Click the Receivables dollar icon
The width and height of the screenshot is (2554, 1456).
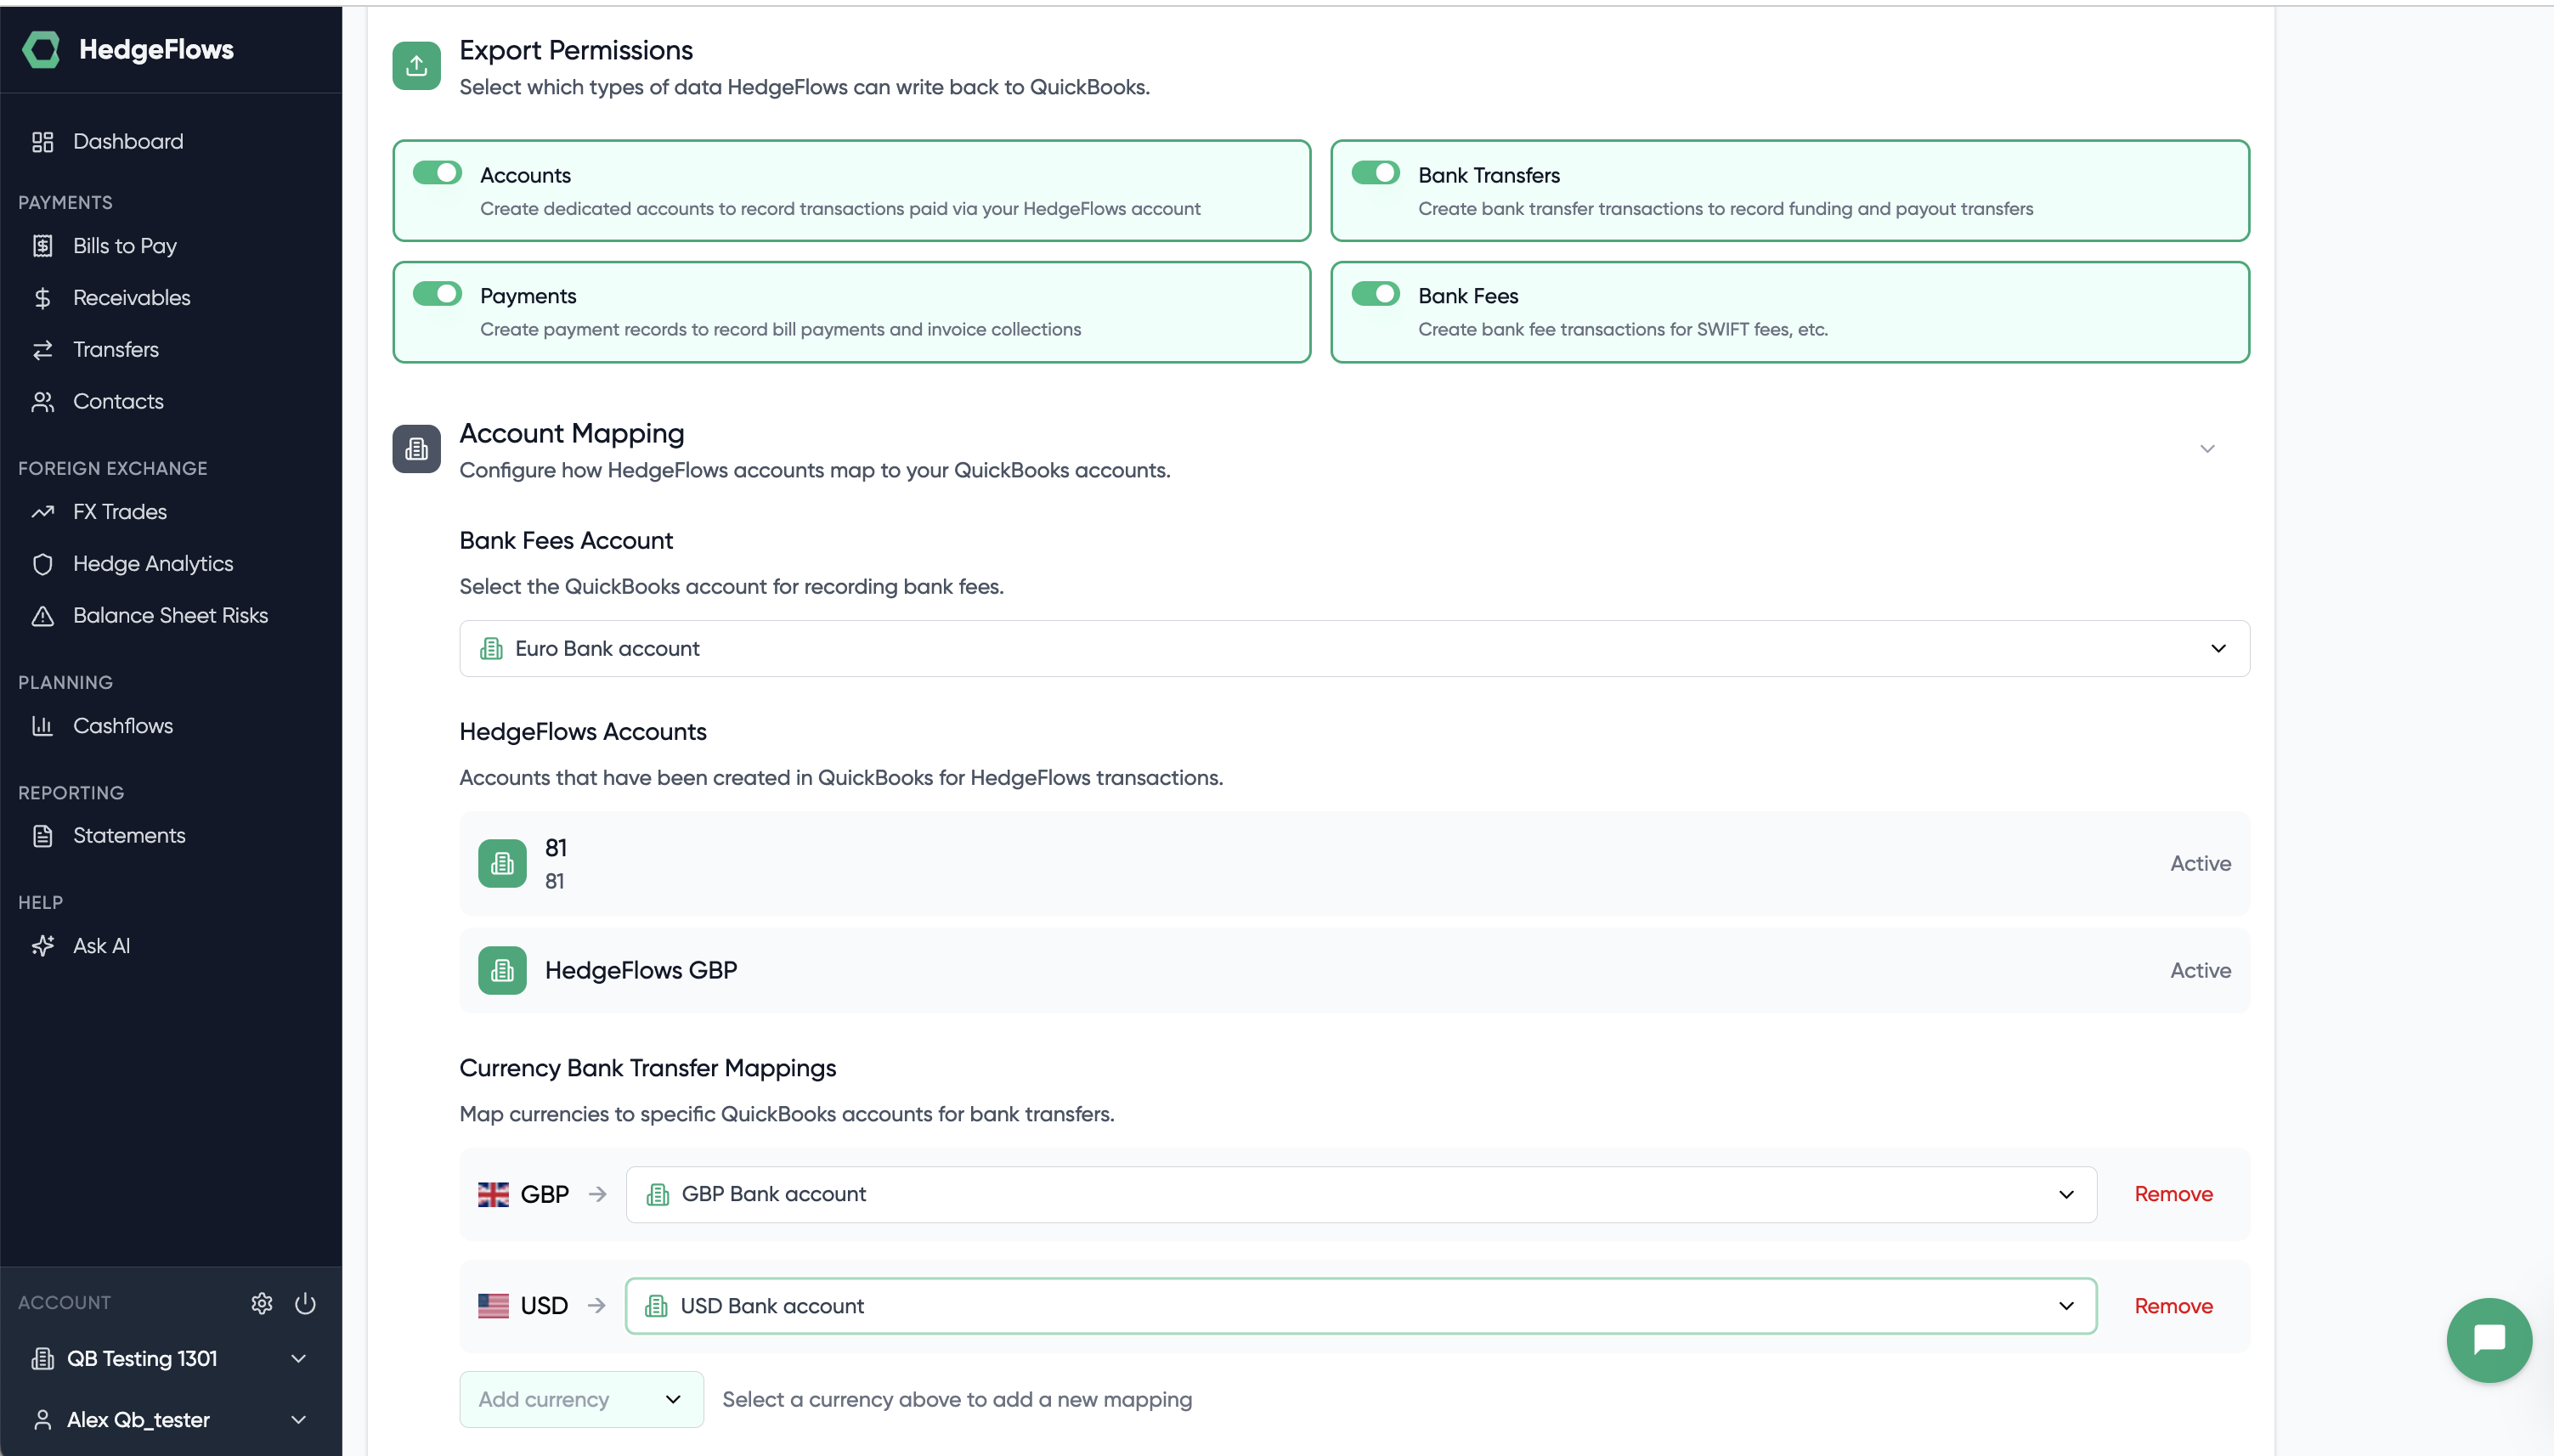pos(43,297)
